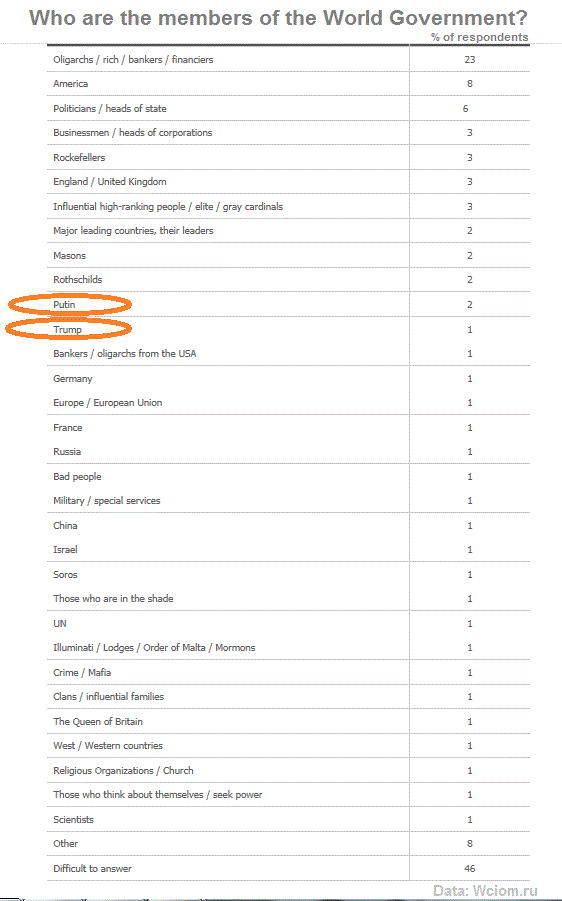Click the Difficult to answer row
The height and width of the screenshot is (901, 562).
tap(288, 868)
